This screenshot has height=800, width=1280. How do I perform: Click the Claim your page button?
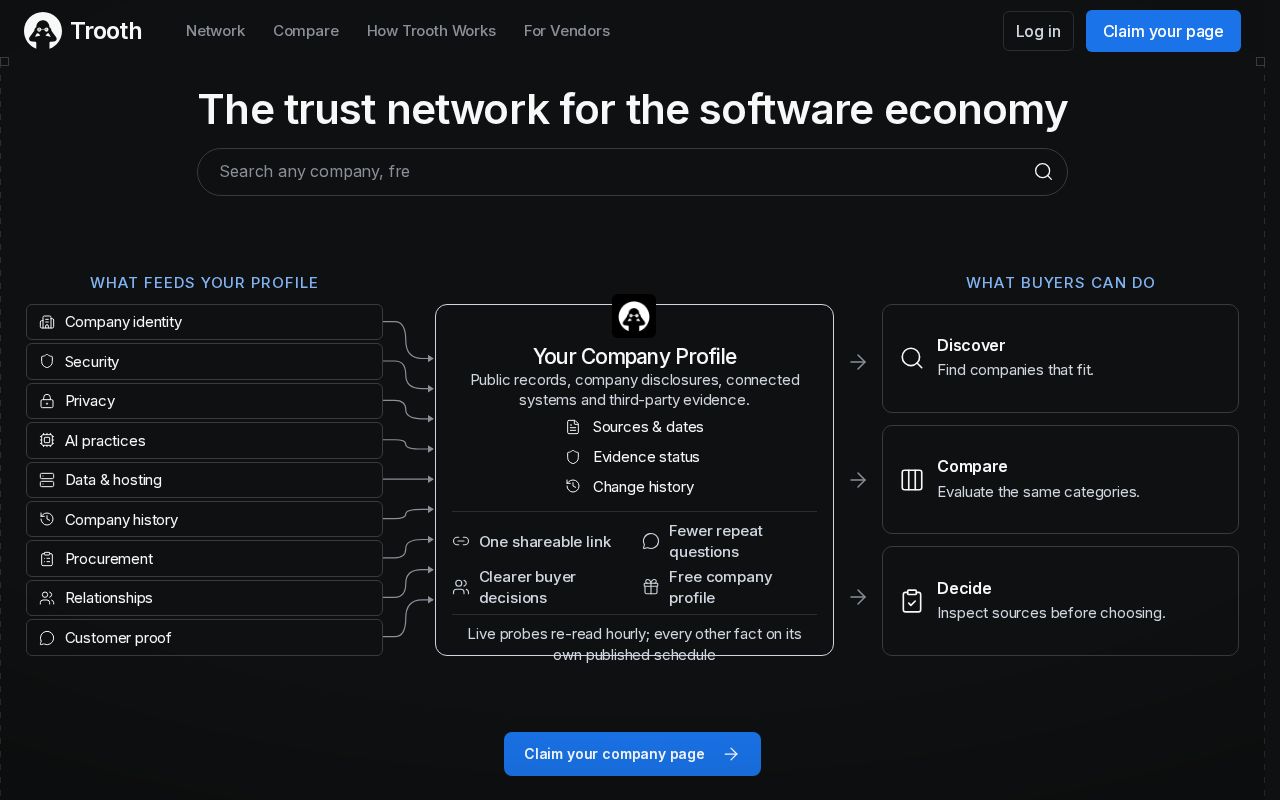click(x=1163, y=31)
